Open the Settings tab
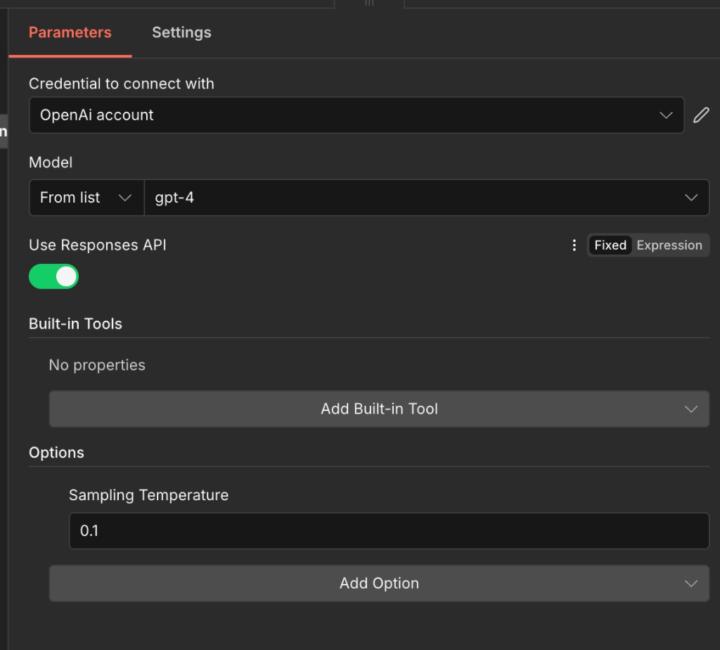This screenshot has height=650, width=720. (x=181, y=32)
